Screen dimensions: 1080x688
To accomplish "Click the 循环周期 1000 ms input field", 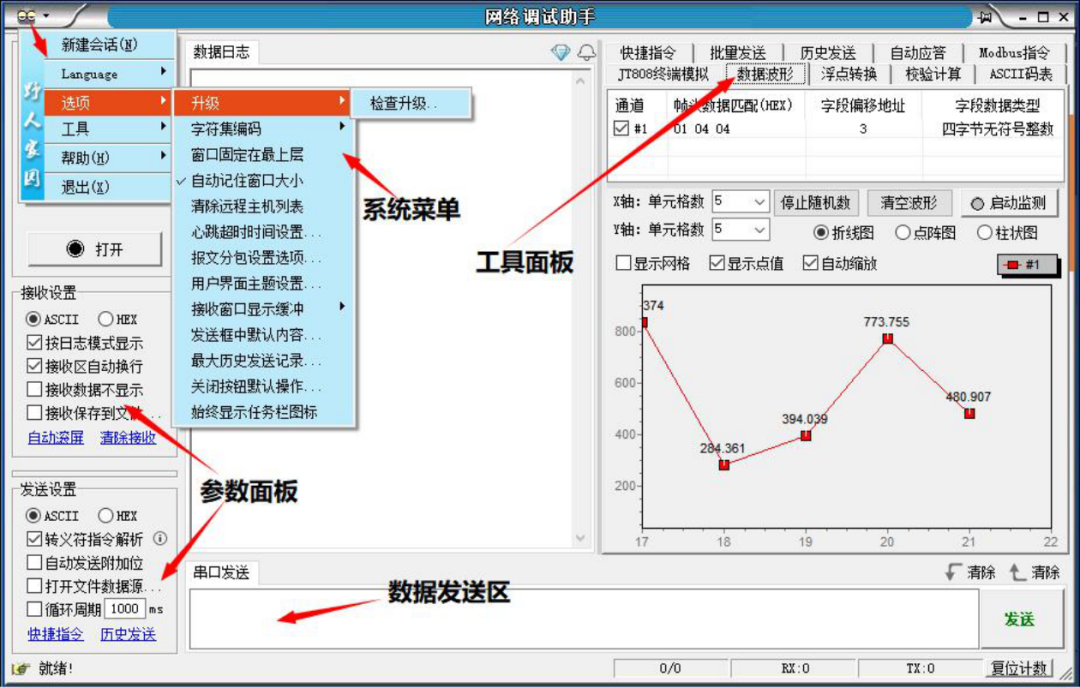I will (x=125, y=609).
